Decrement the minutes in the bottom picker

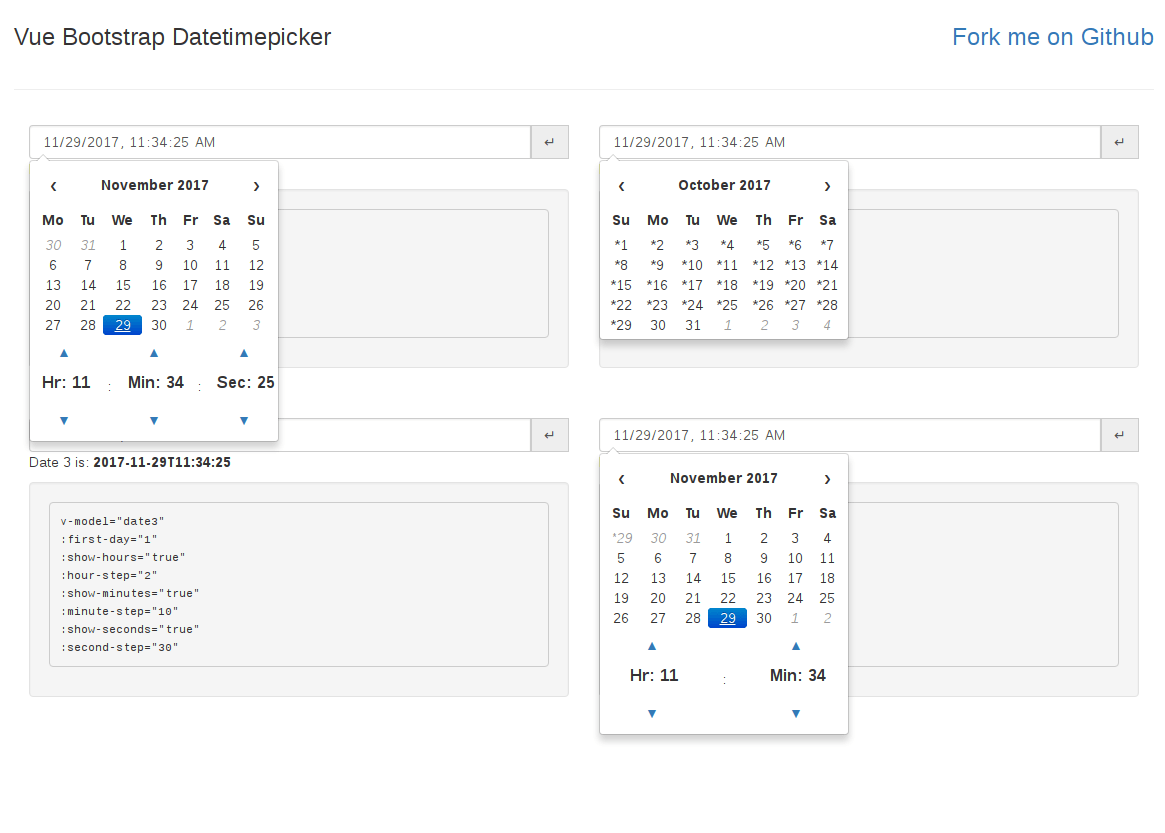(x=795, y=713)
